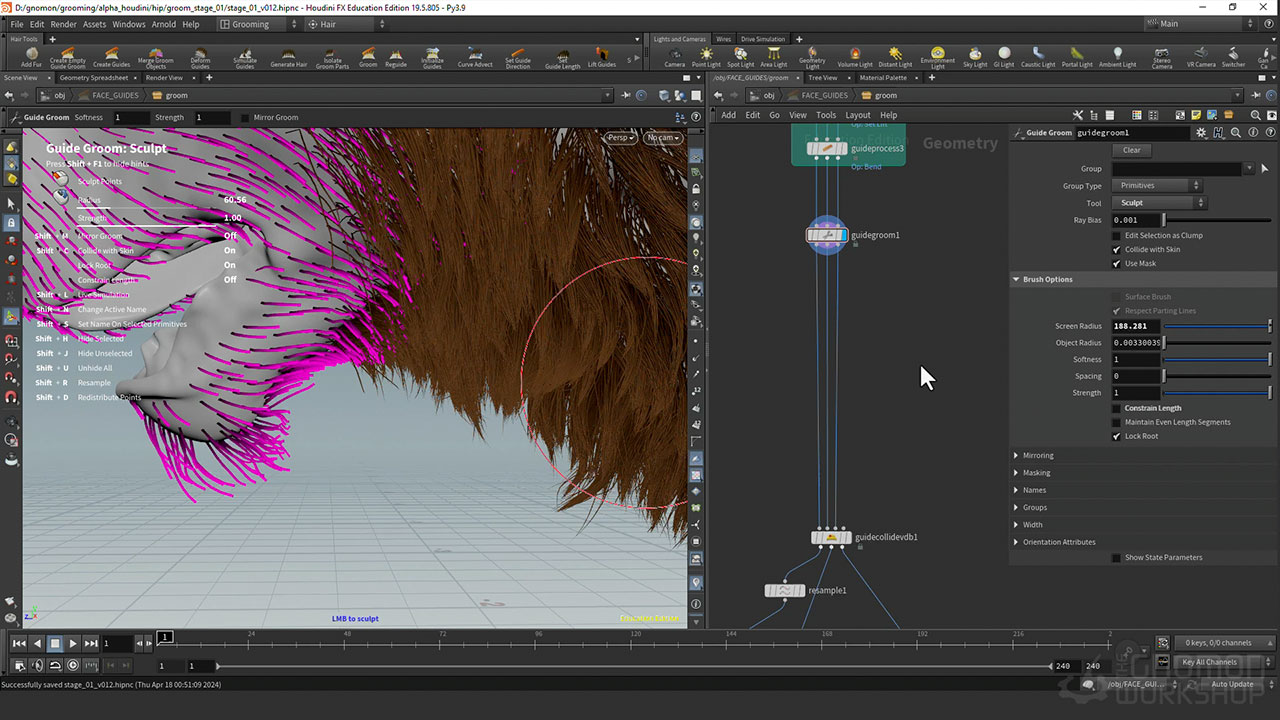
Task: Expand the Mirroring section
Action: [x=1037, y=456]
